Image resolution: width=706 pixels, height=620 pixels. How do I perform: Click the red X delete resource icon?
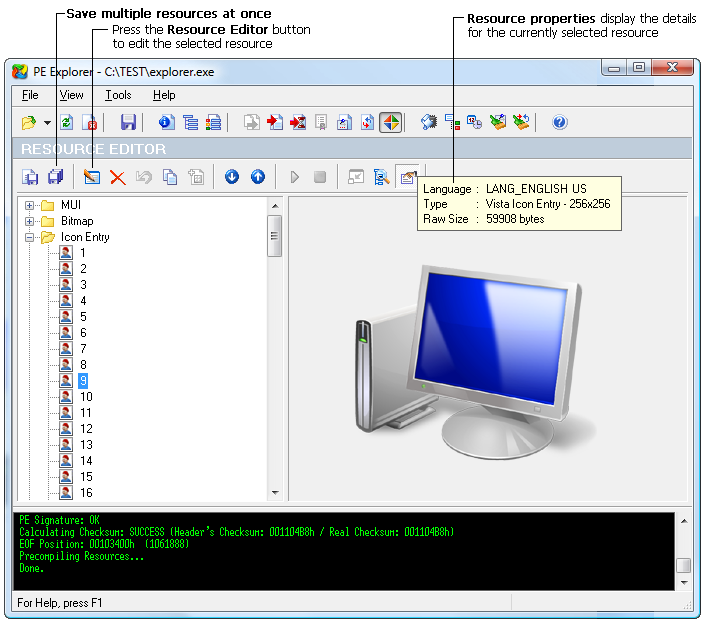[117, 177]
